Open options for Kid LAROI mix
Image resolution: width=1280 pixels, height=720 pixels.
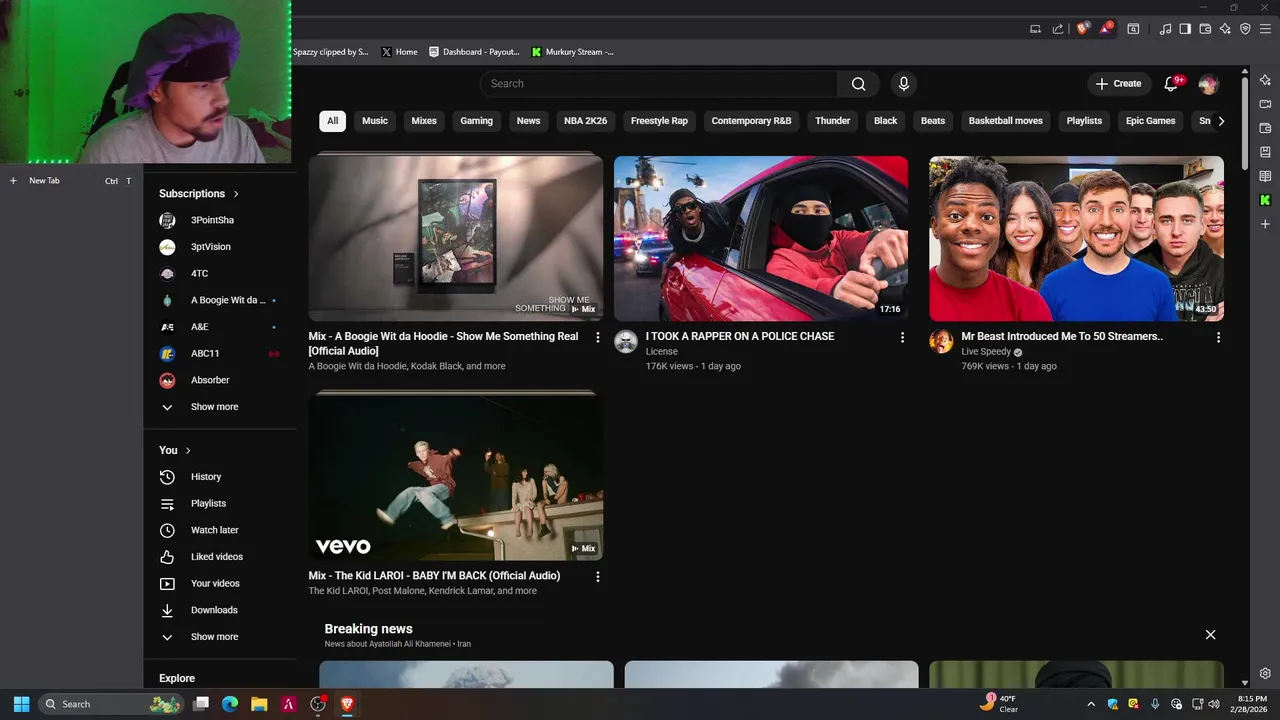(x=598, y=577)
